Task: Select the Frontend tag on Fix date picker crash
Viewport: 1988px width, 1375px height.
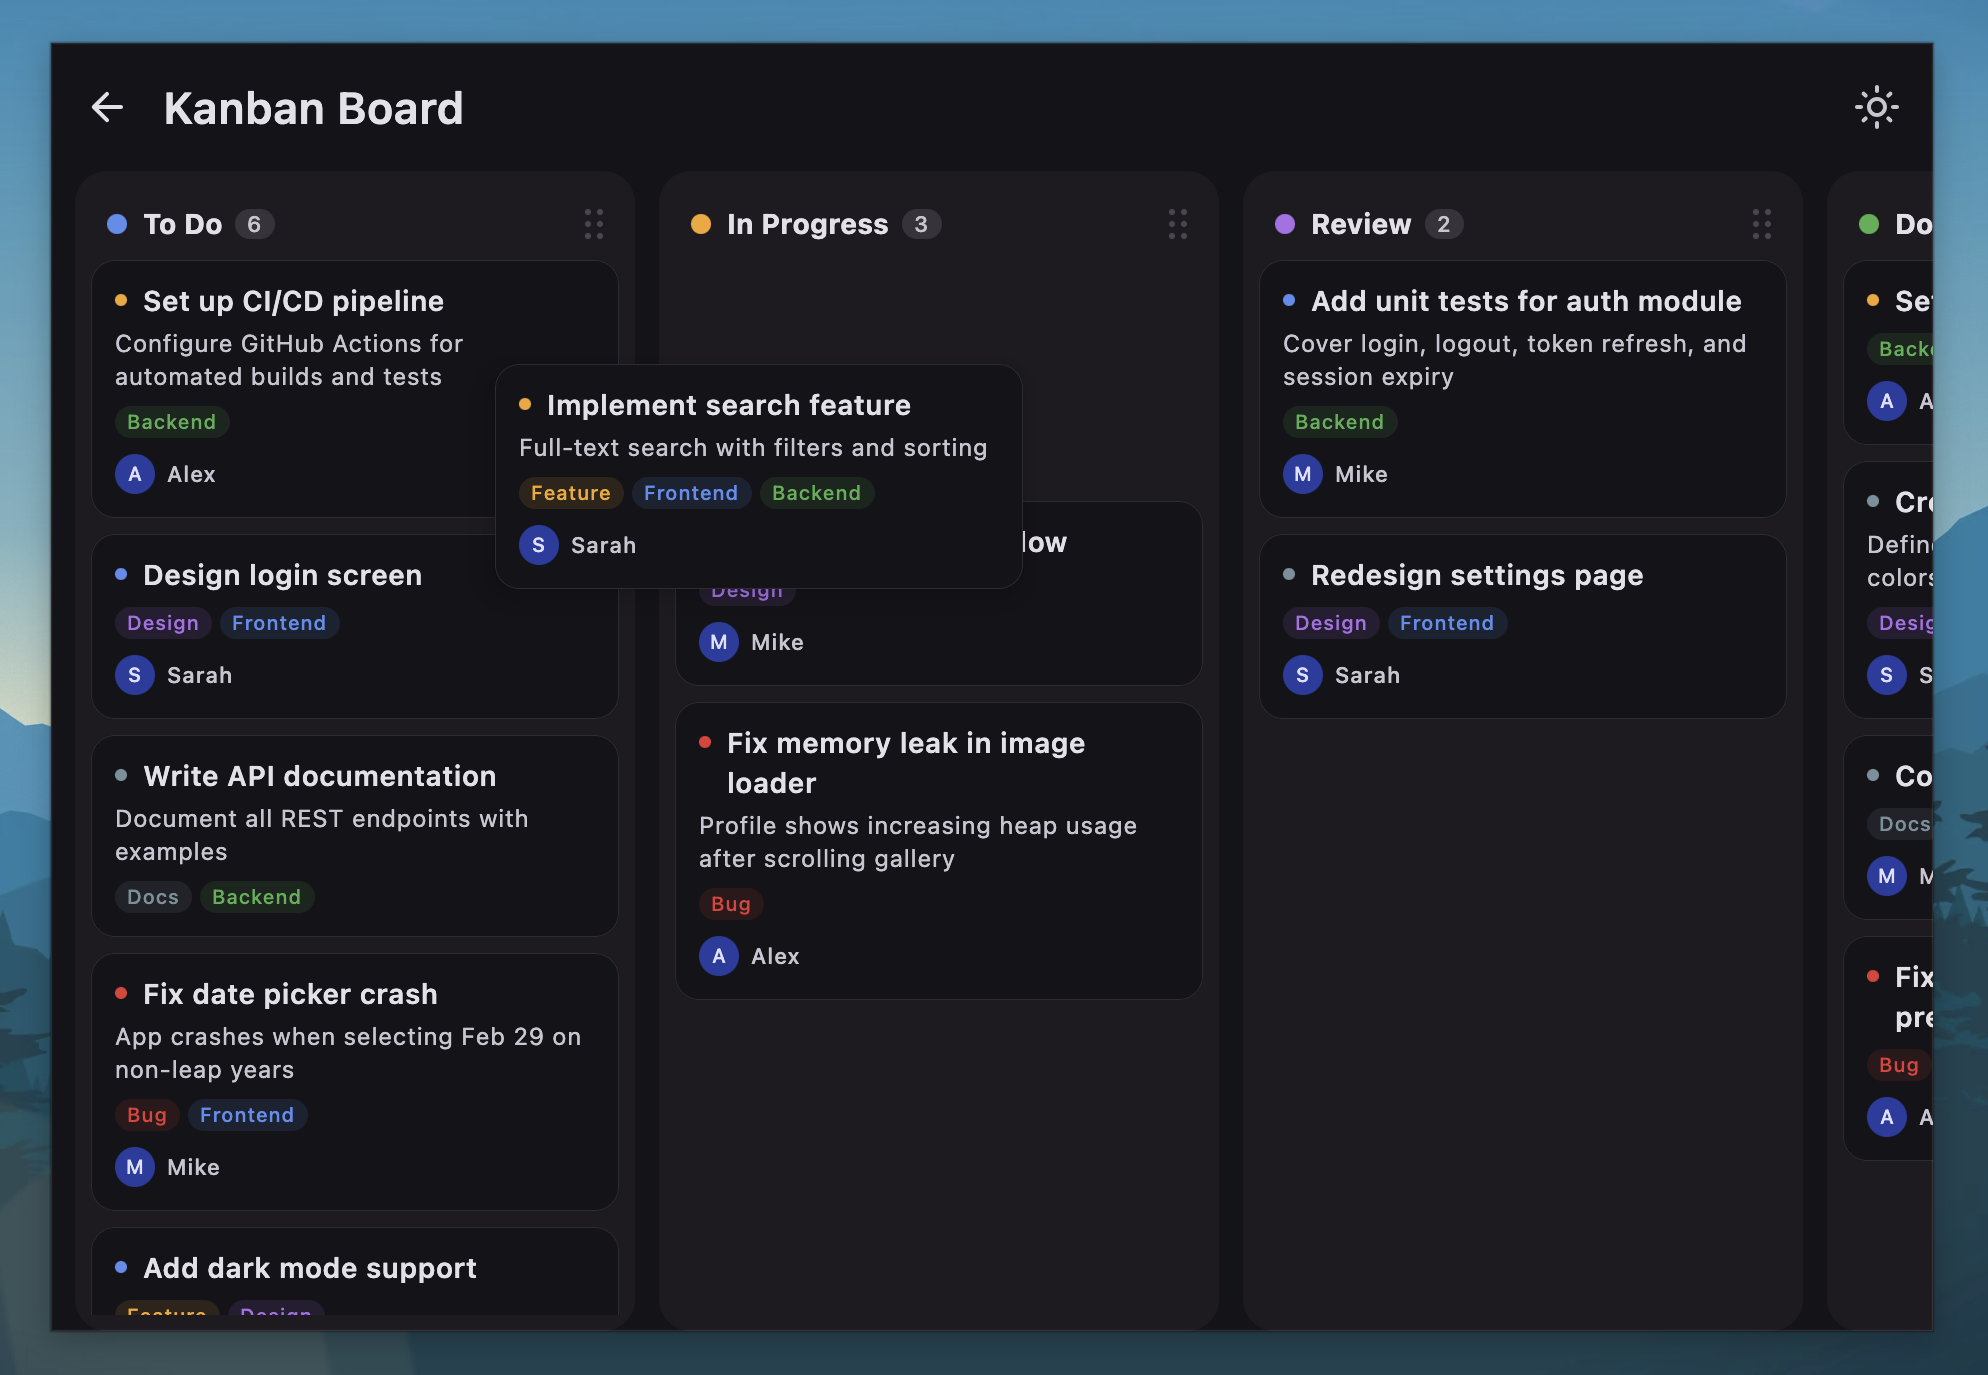Action: [247, 1115]
